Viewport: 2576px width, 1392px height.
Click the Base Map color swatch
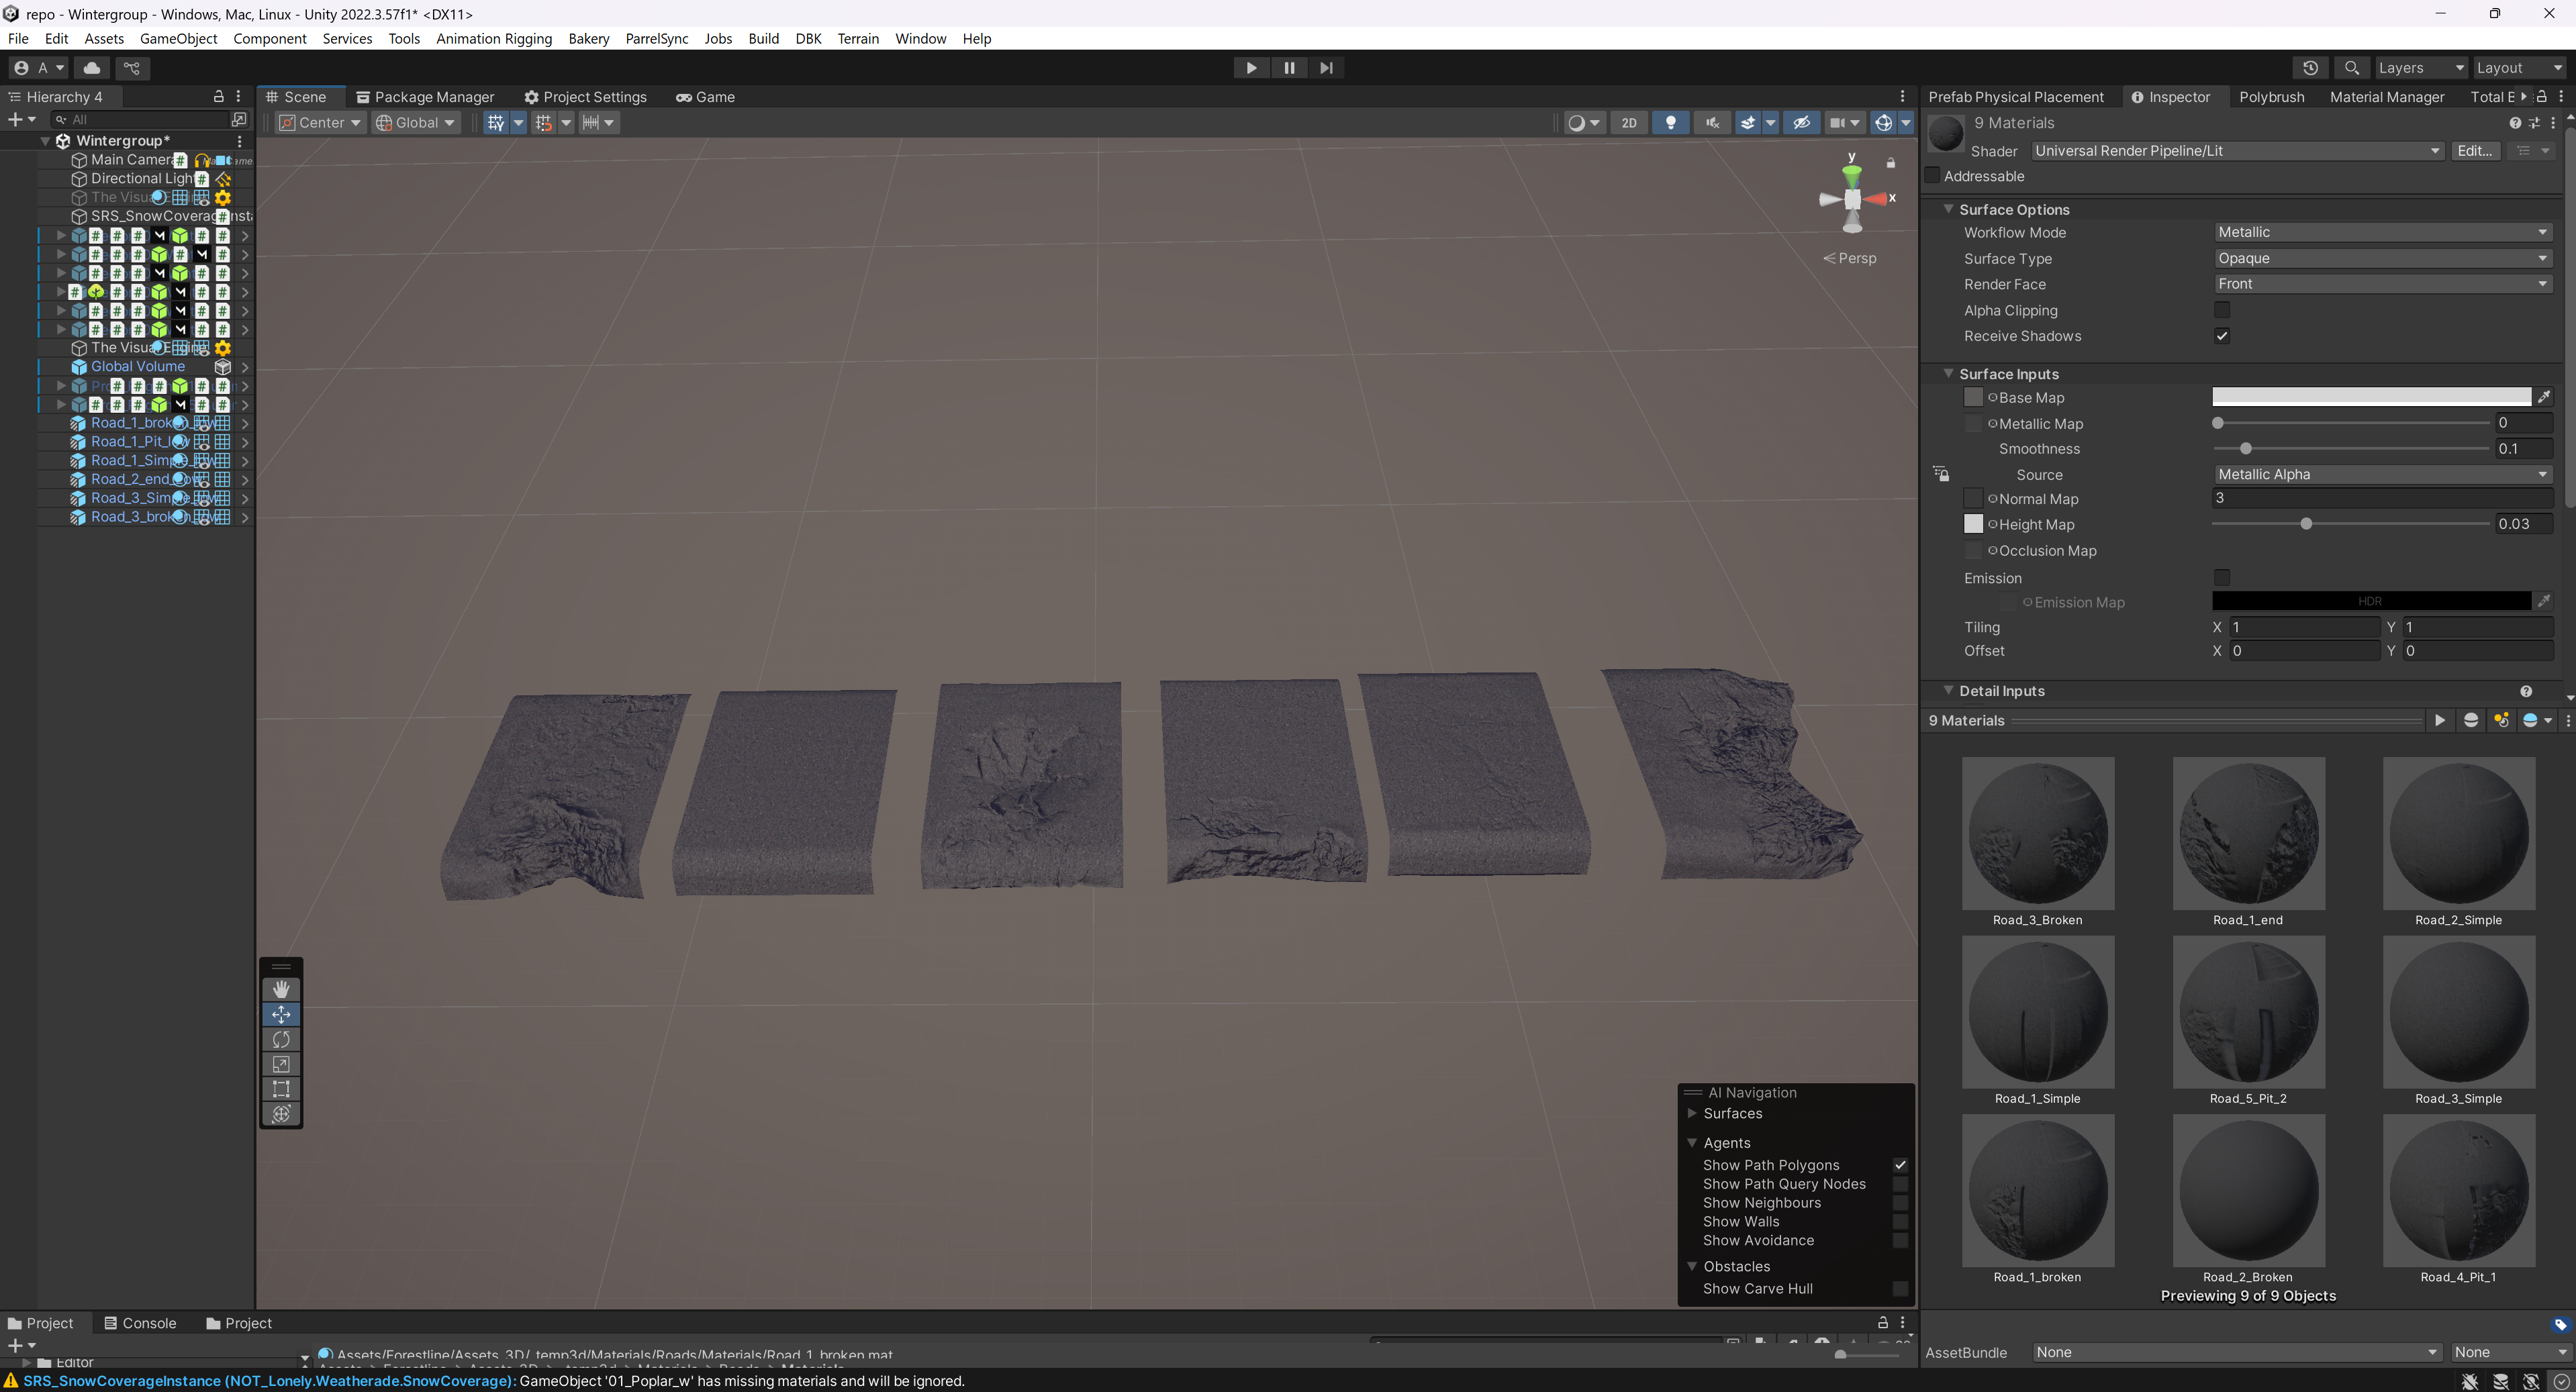pos(2370,397)
